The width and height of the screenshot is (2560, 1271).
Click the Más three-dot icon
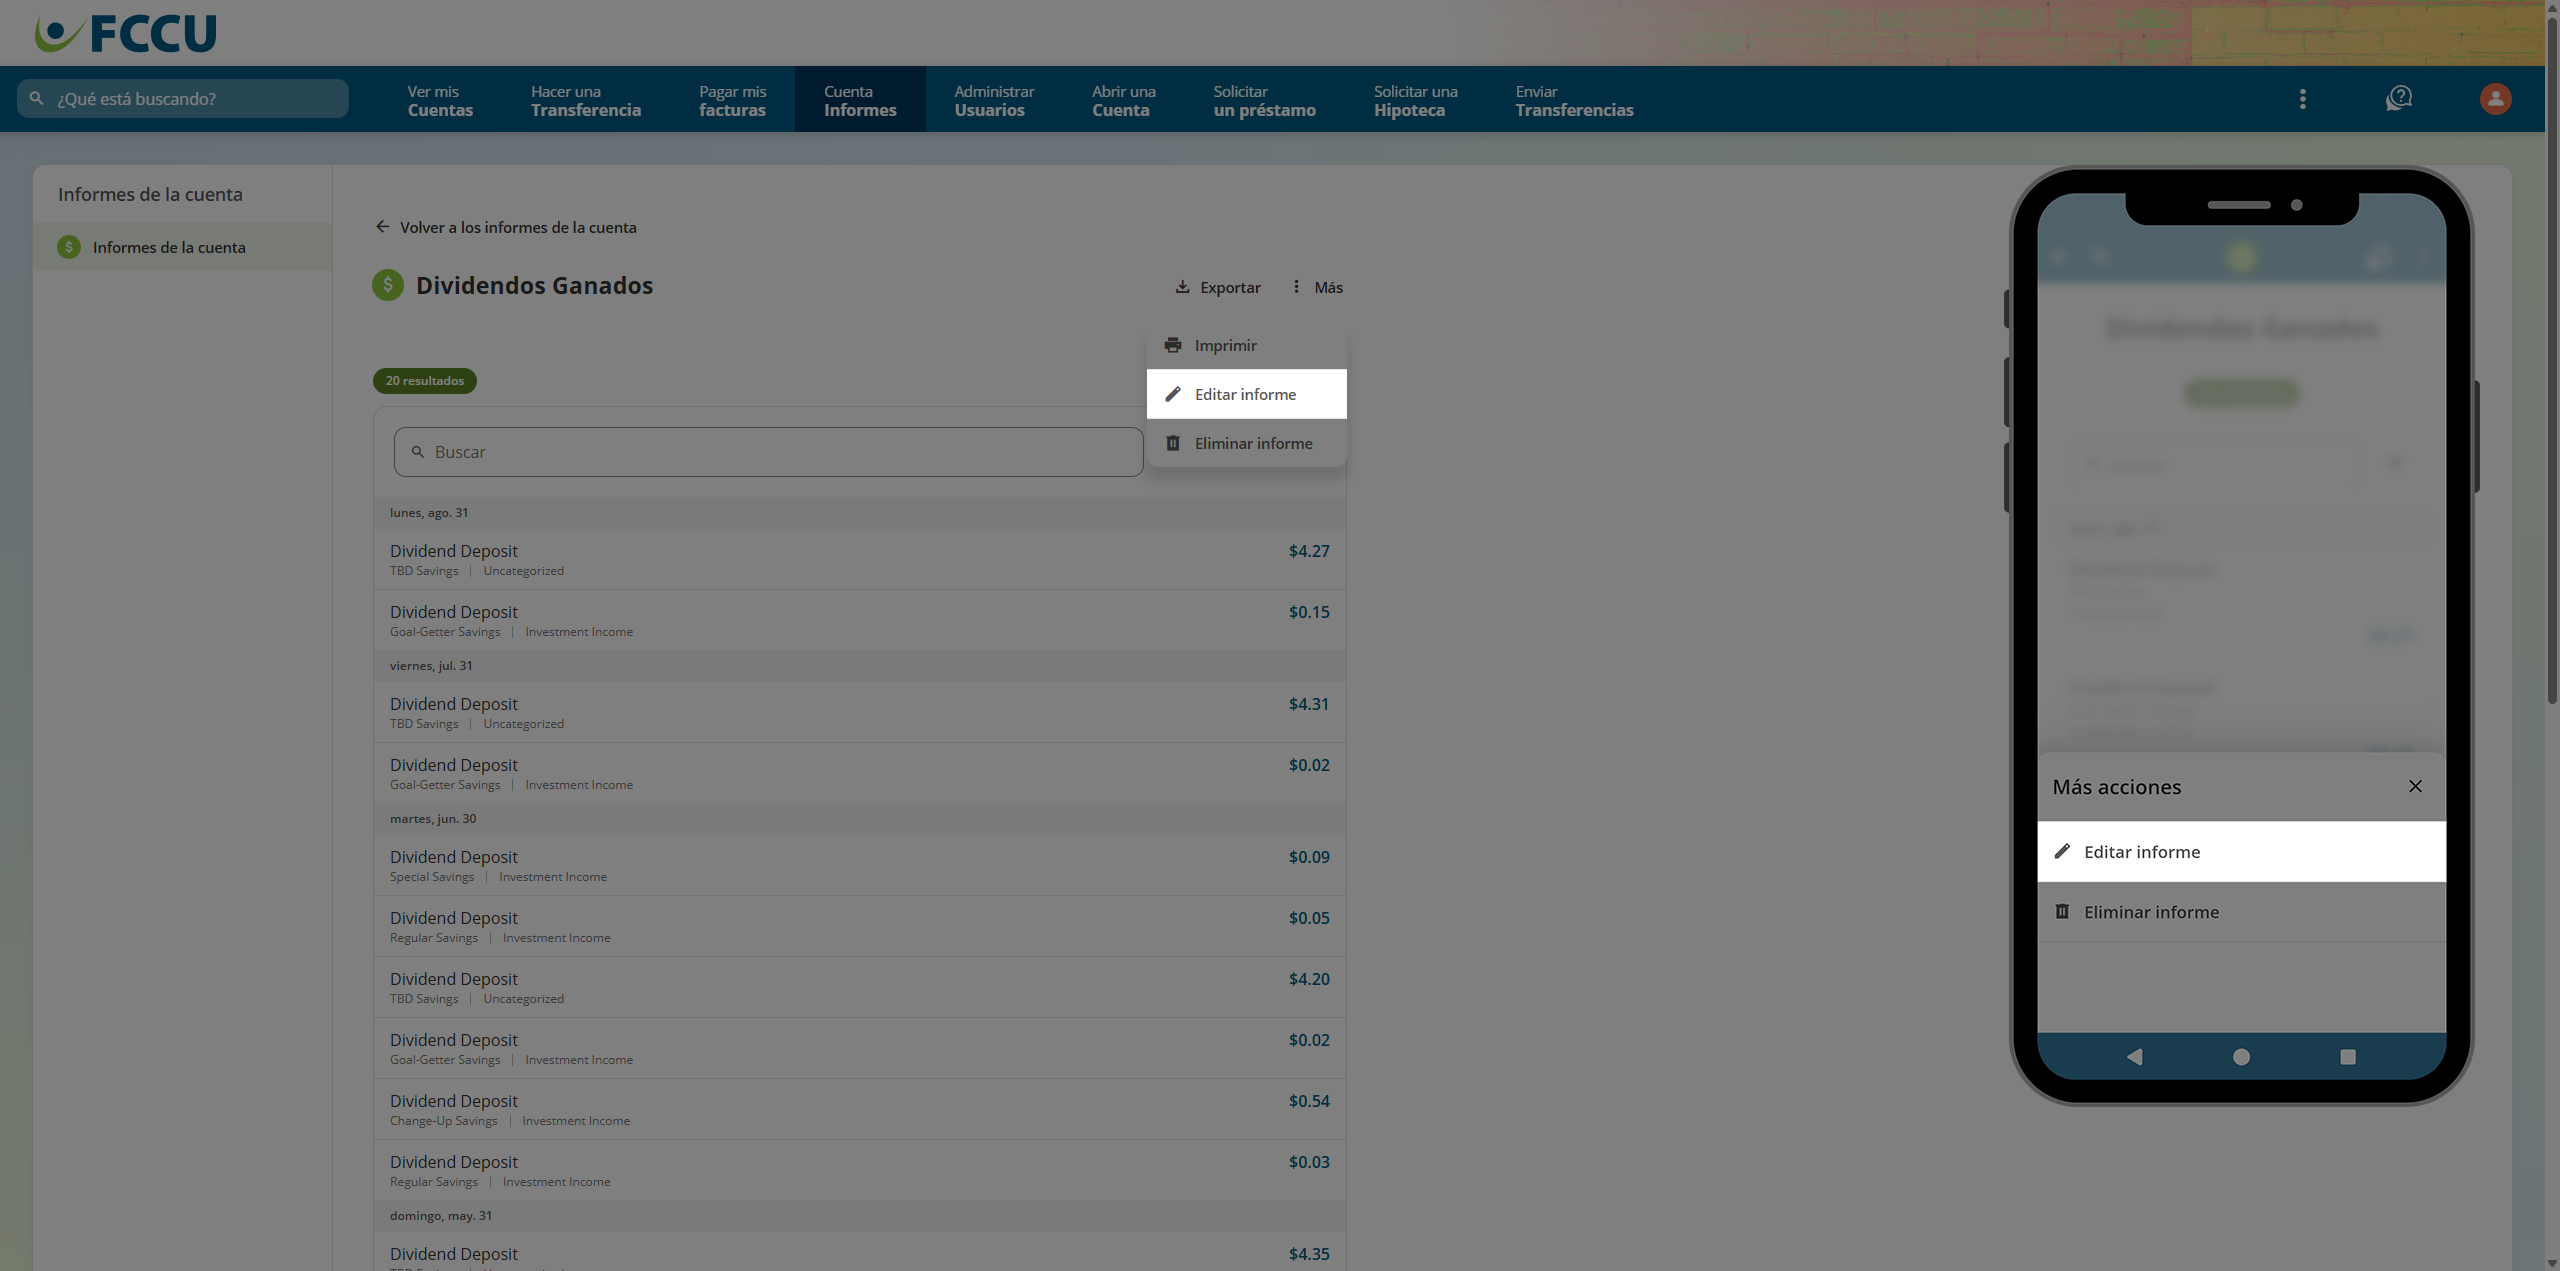(1296, 287)
